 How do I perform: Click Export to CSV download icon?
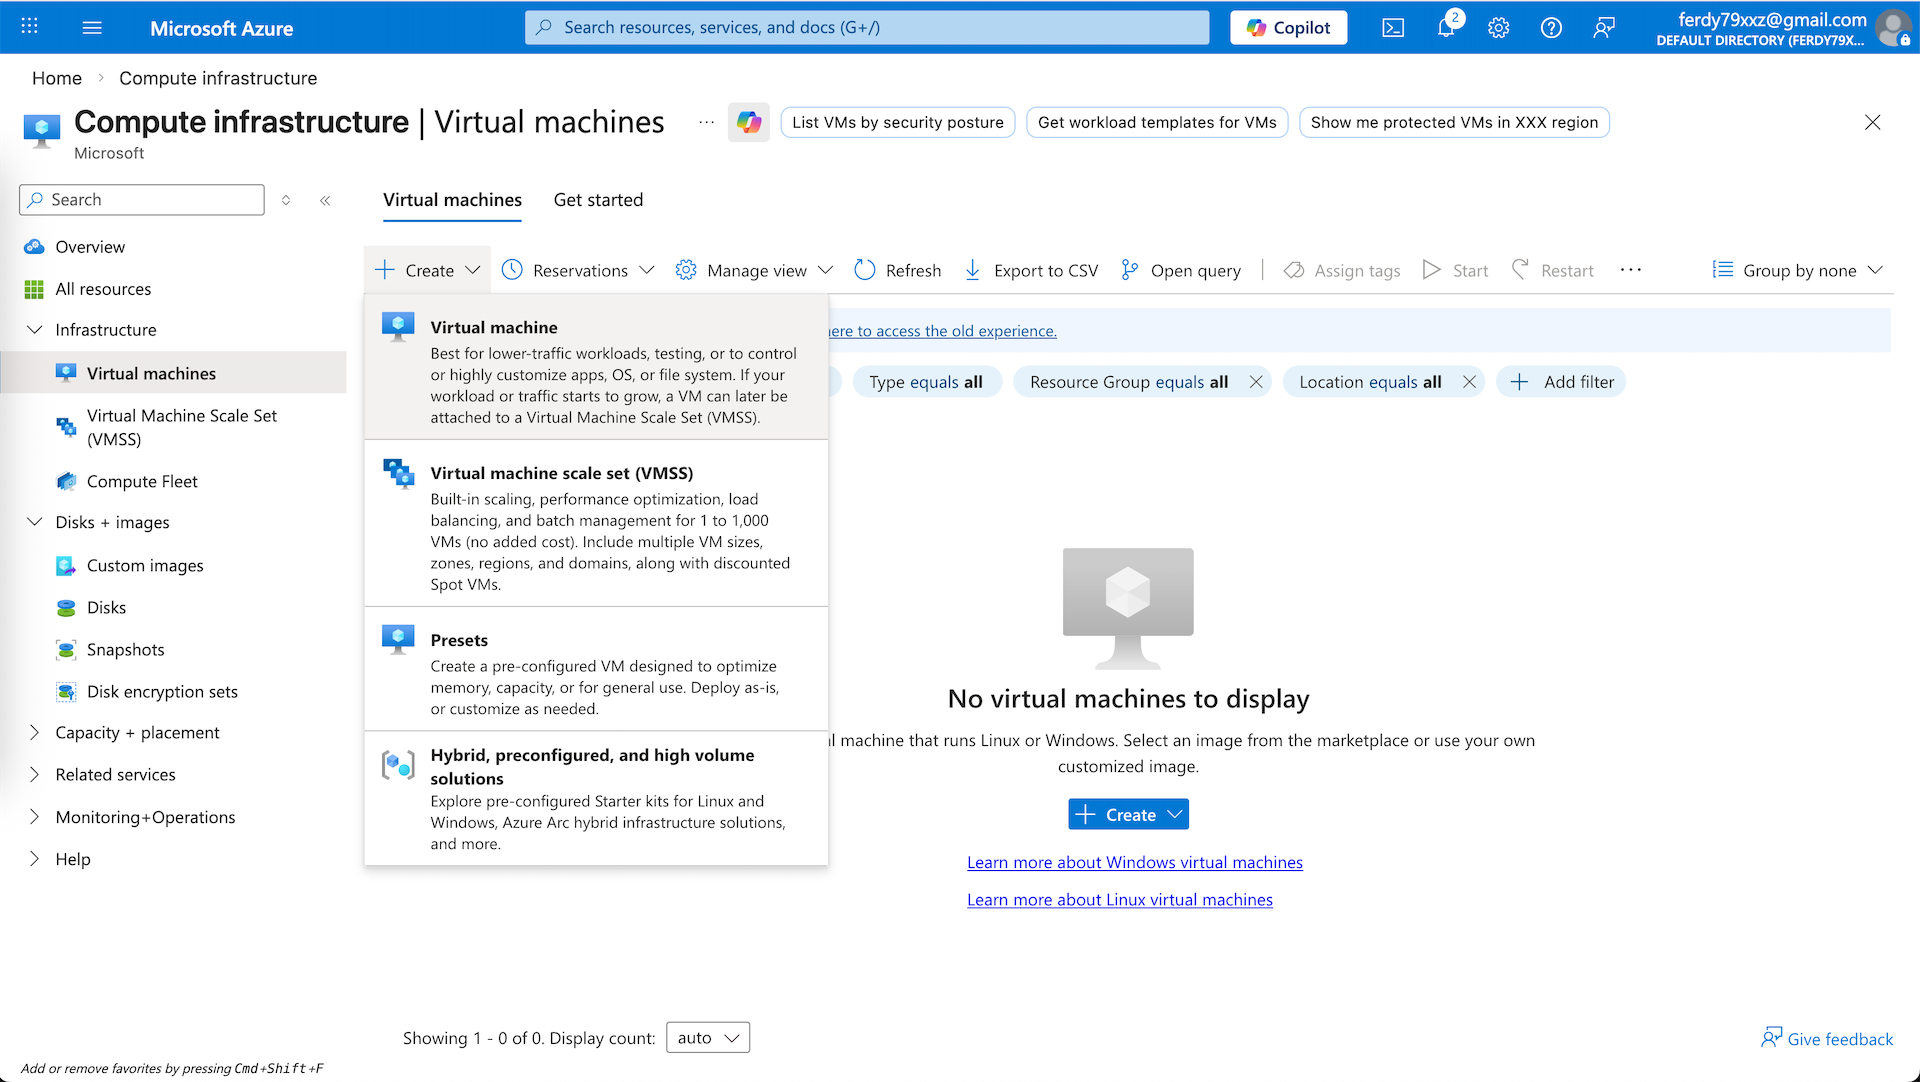[x=972, y=270]
